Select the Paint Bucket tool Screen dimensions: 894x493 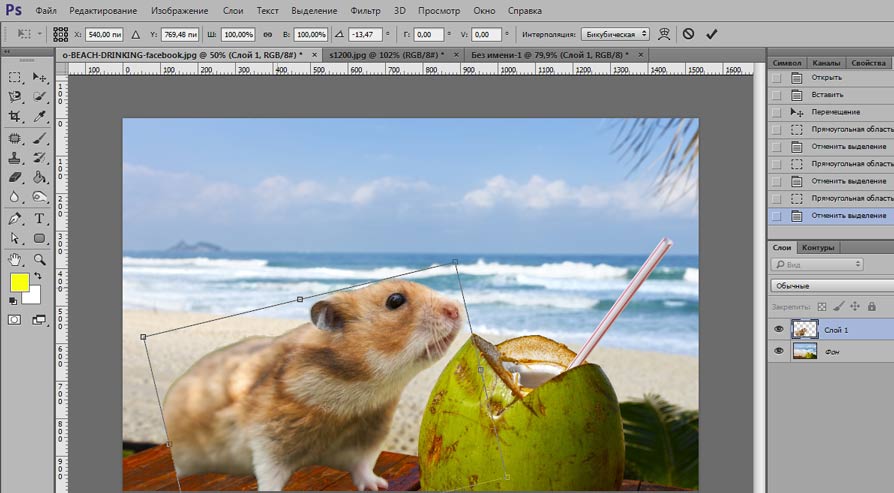(x=39, y=177)
